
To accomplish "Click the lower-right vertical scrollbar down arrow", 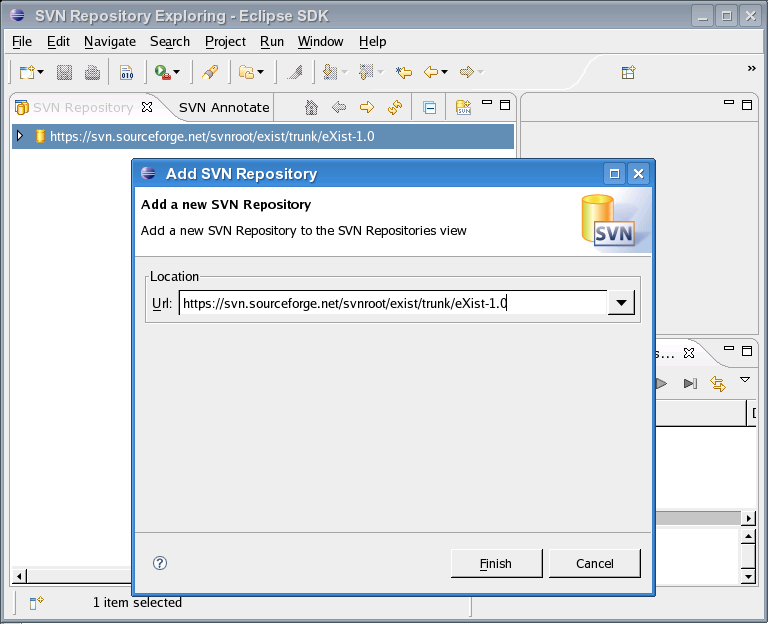I will pos(748,576).
